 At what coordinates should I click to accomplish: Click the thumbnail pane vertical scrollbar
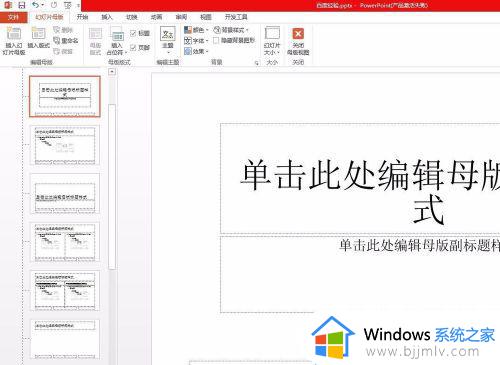pyautogui.click(x=112, y=187)
